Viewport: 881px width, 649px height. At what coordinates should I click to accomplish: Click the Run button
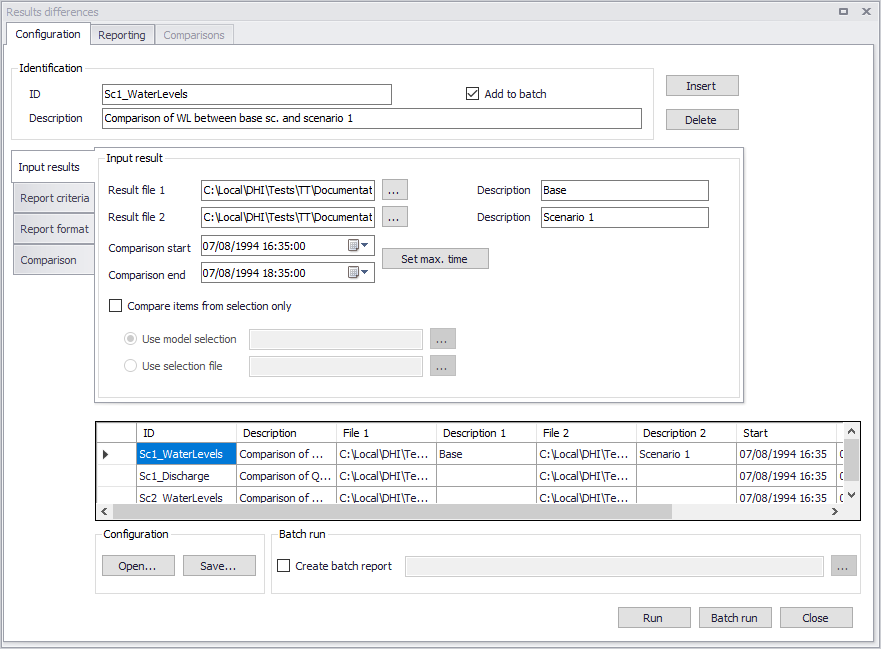[x=654, y=618]
